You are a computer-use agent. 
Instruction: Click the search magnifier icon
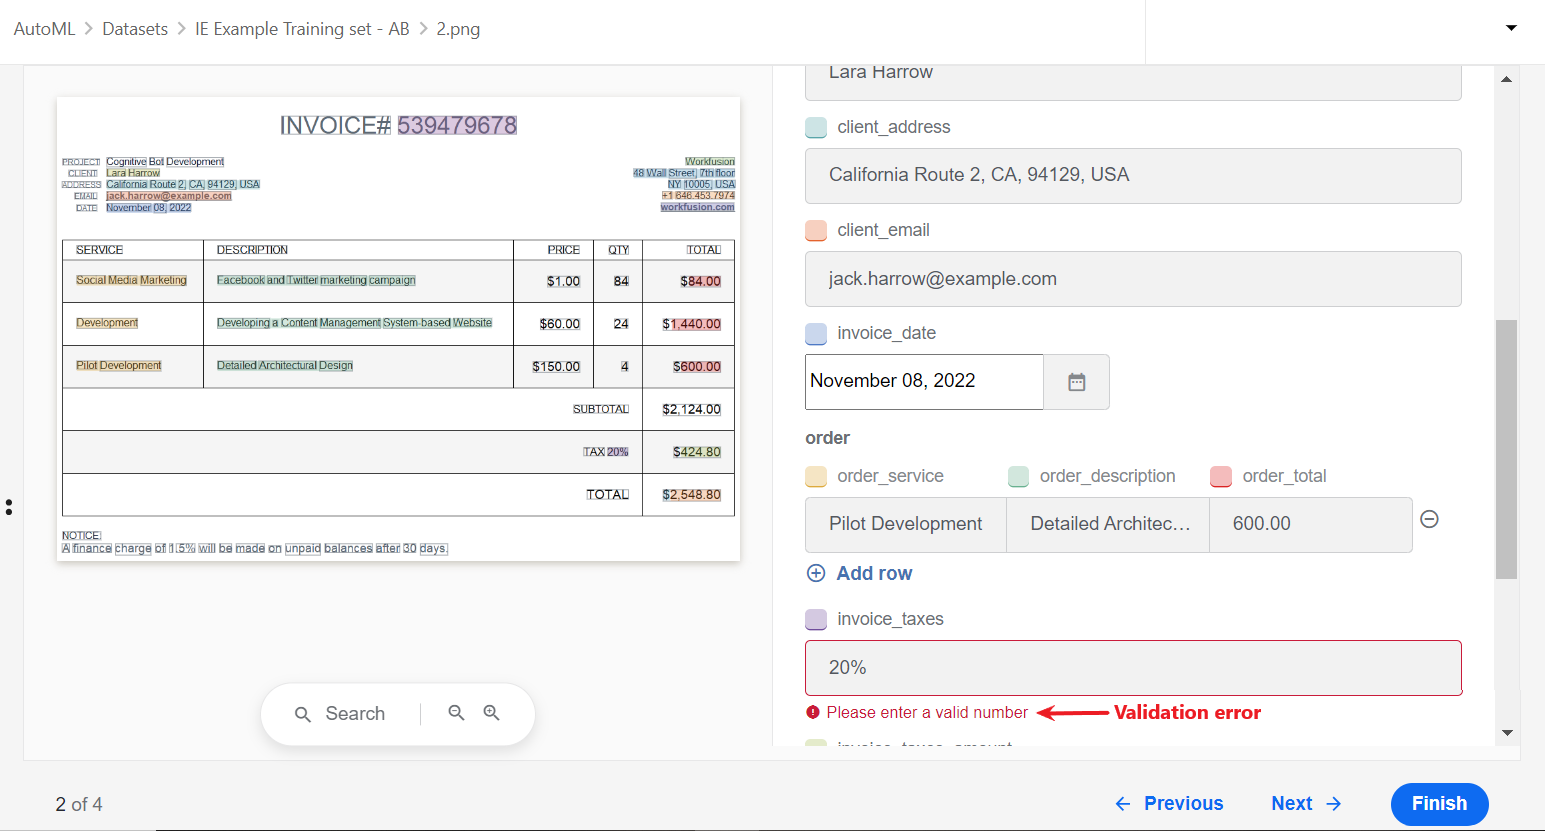click(303, 714)
